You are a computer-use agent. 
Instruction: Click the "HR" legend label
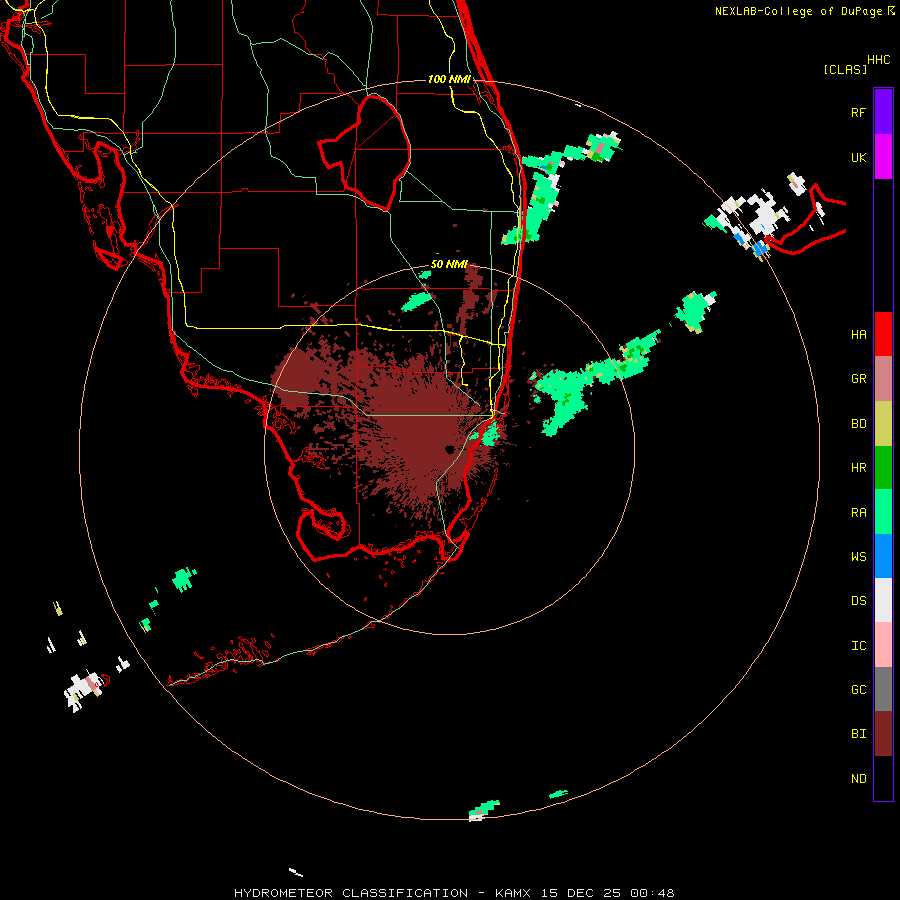pos(858,468)
